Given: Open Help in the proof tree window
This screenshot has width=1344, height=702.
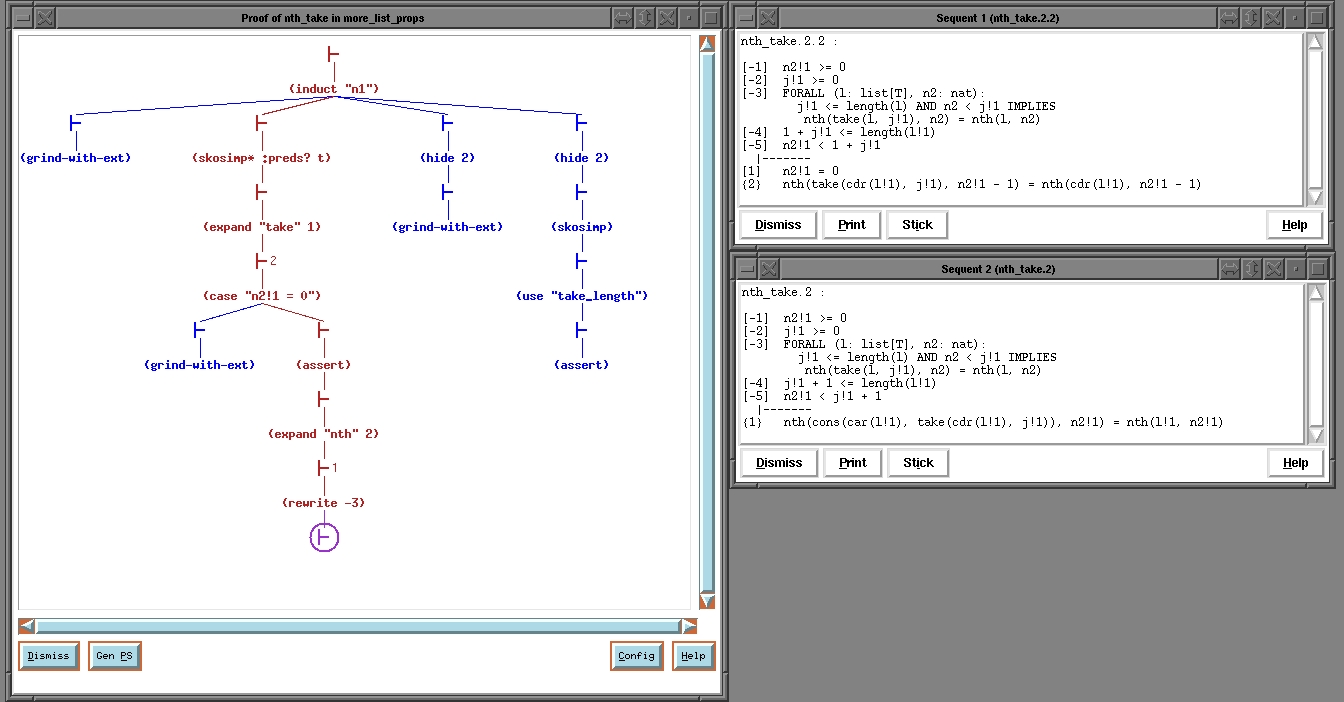Looking at the screenshot, I should (x=693, y=656).
